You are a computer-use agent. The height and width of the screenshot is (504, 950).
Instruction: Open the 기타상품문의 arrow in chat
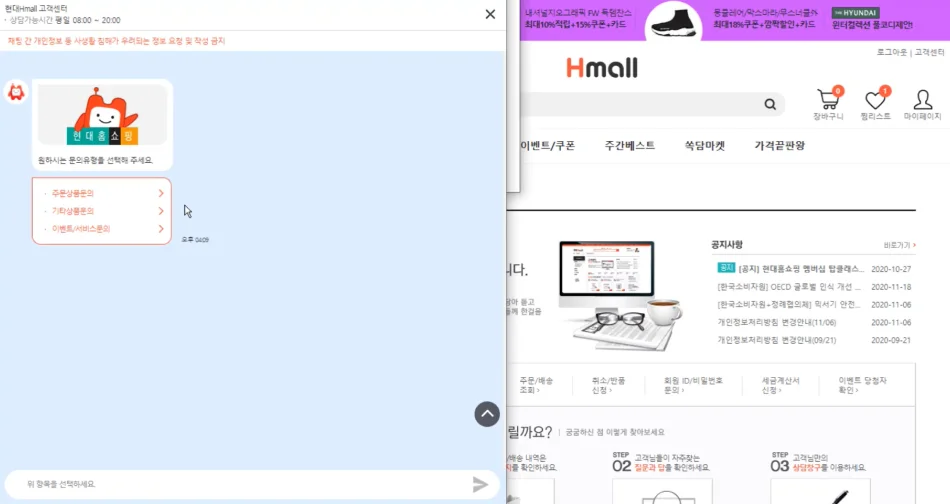tap(161, 211)
